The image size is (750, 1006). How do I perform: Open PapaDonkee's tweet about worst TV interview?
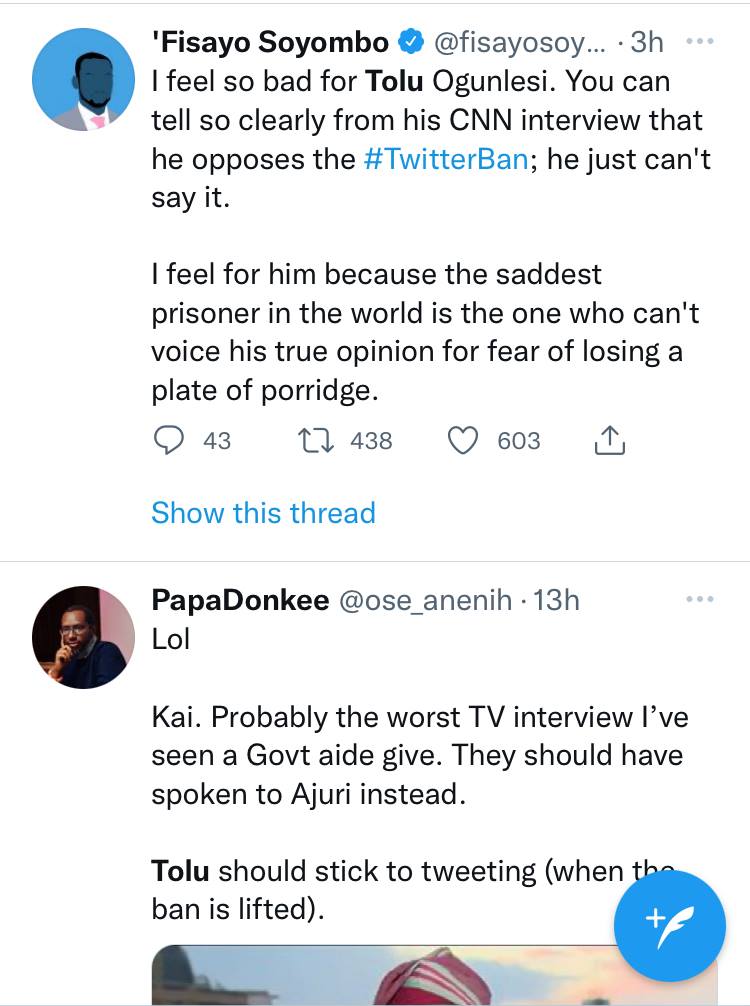420,756
